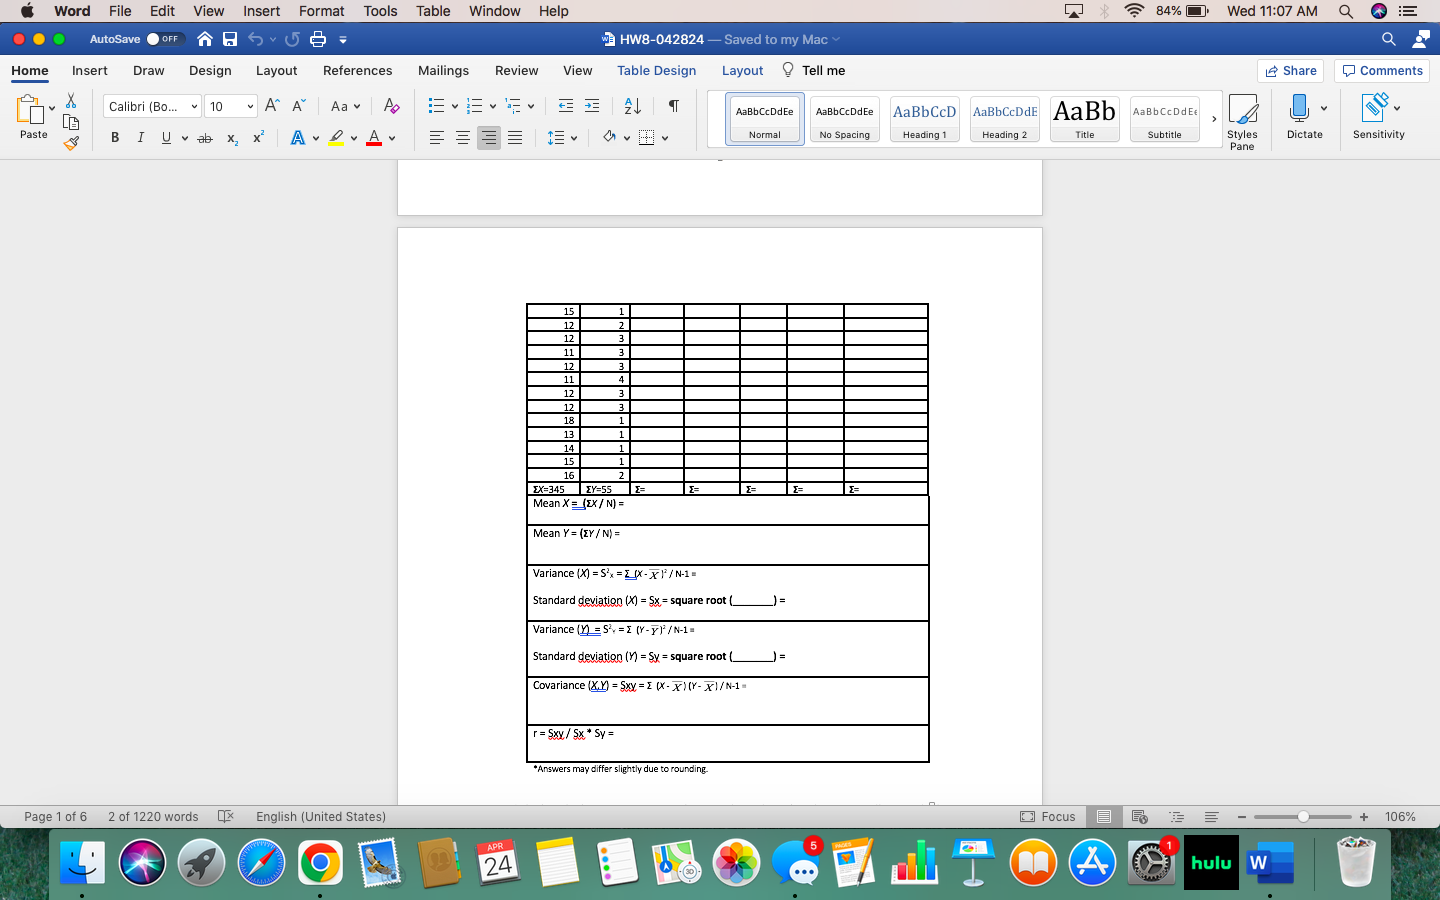Click the Share button
This screenshot has height=900, width=1440.
click(1290, 70)
